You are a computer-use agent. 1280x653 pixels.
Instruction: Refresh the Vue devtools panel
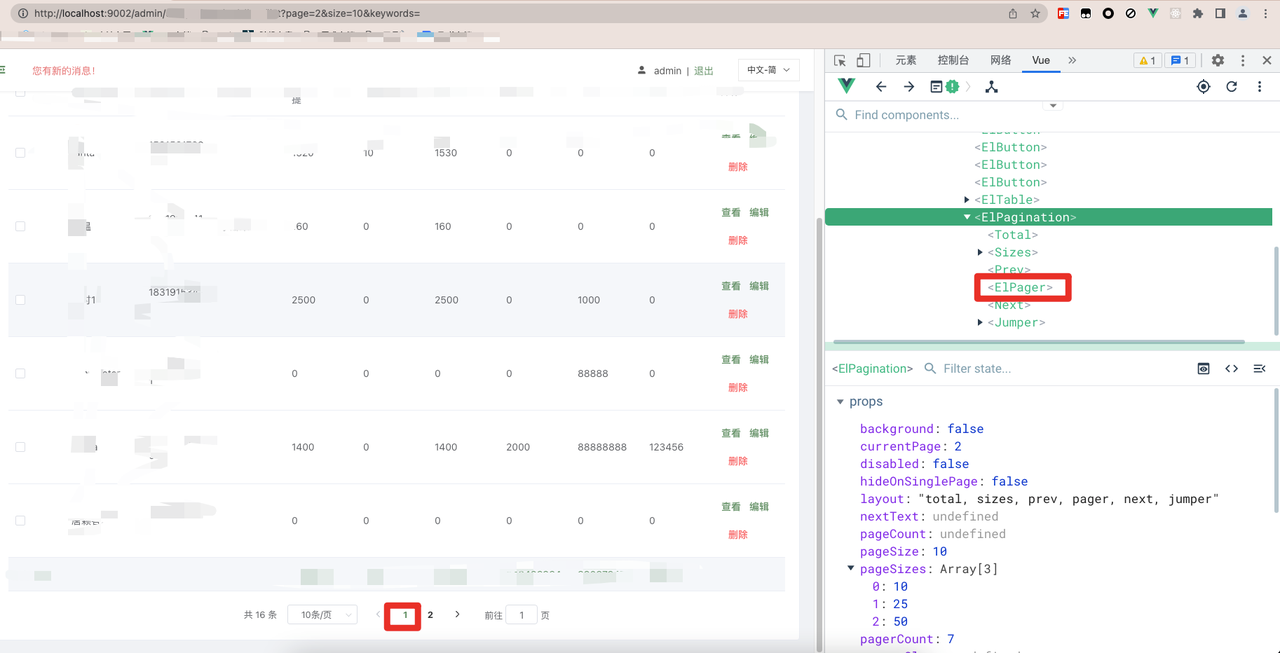pyautogui.click(x=1232, y=86)
